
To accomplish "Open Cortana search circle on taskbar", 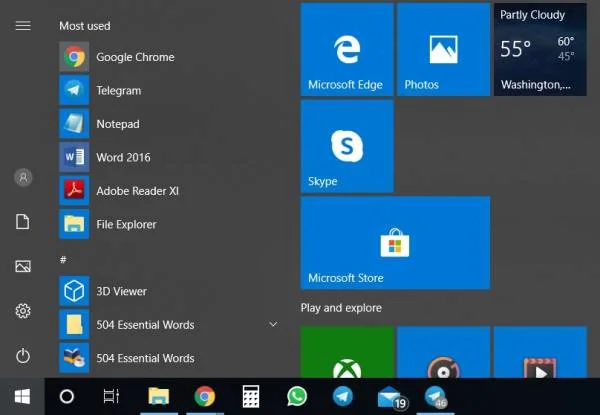I will (67, 396).
